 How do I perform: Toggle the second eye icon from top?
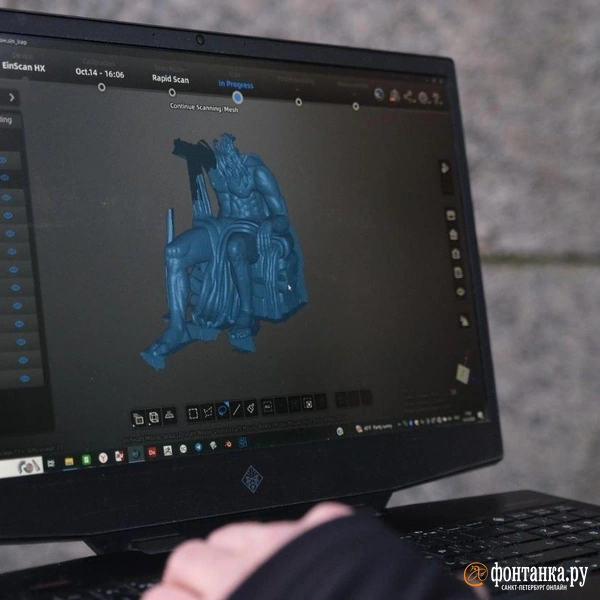(x=5, y=178)
